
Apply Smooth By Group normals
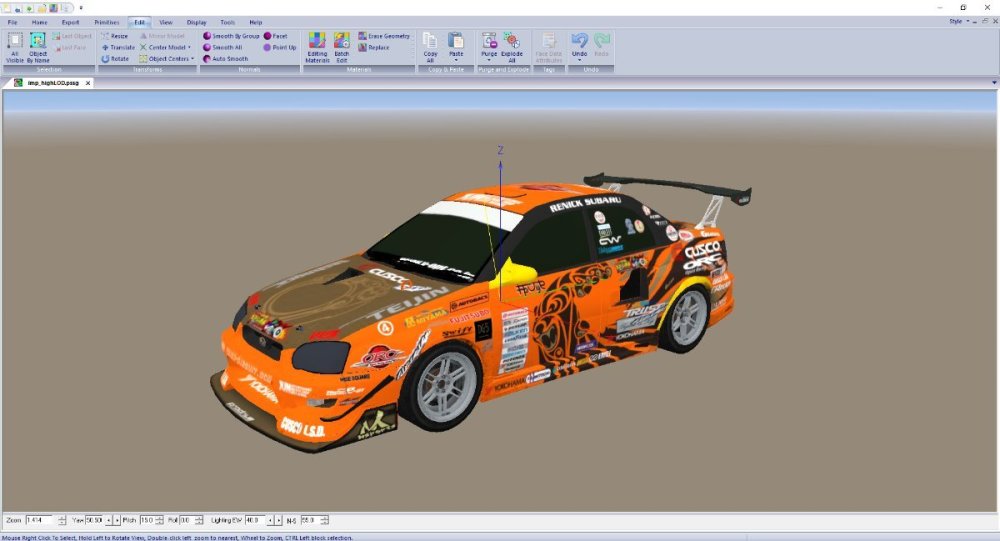pos(231,36)
